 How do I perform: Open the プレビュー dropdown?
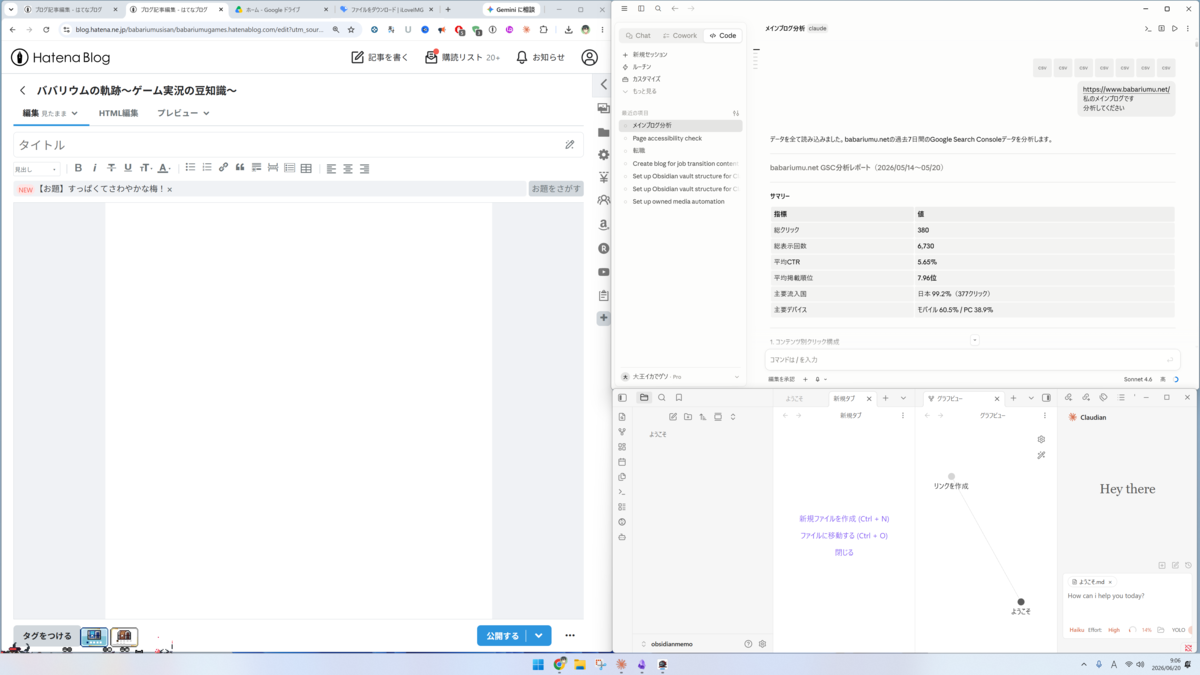click(x=183, y=113)
